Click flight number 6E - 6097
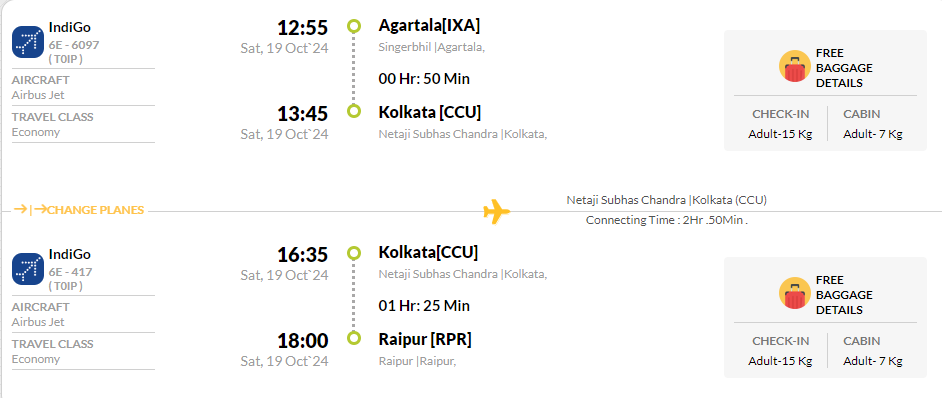 (x=74, y=45)
